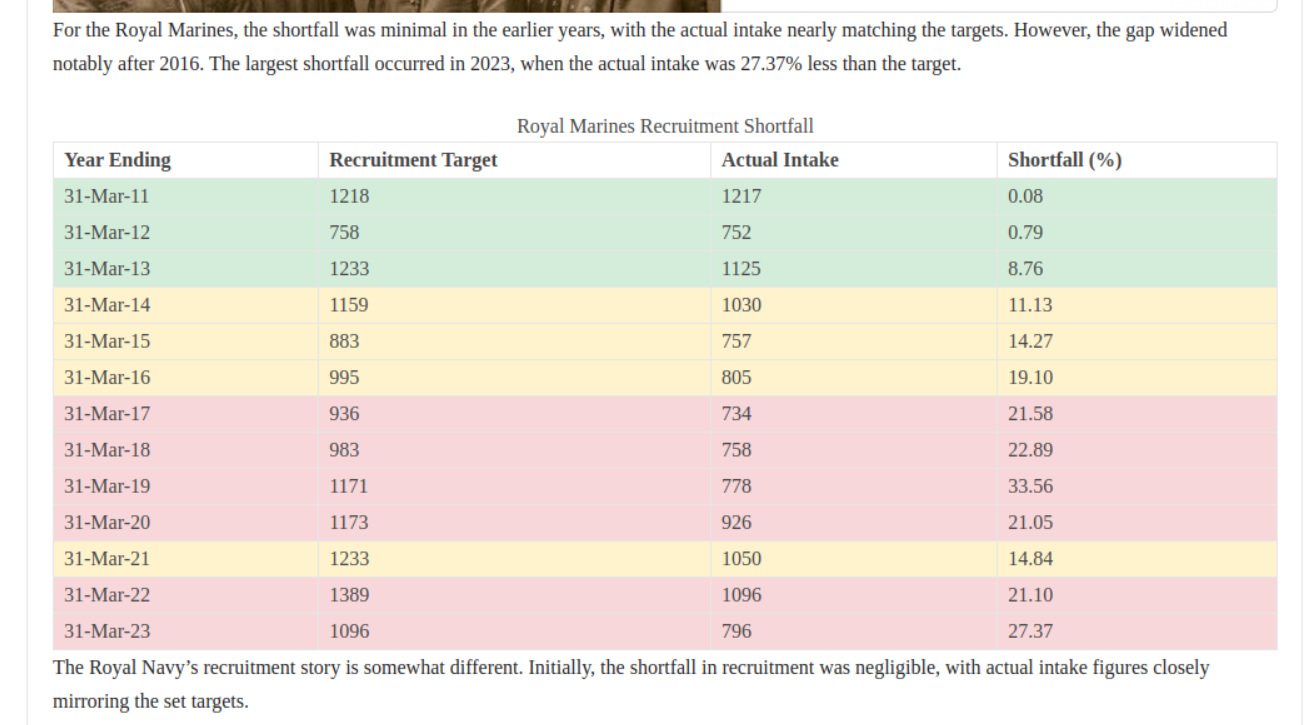Click recruitment target 883
The height and width of the screenshot is (725, 1307).
tap(515, 341)
